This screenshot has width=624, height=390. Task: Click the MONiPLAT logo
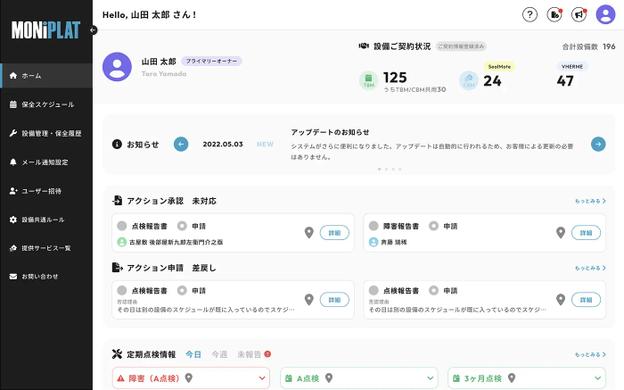(x=46, y=30)
